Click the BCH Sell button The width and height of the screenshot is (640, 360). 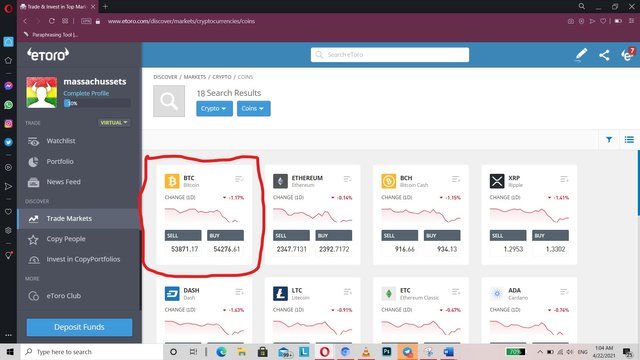click(x=400, y=236)
